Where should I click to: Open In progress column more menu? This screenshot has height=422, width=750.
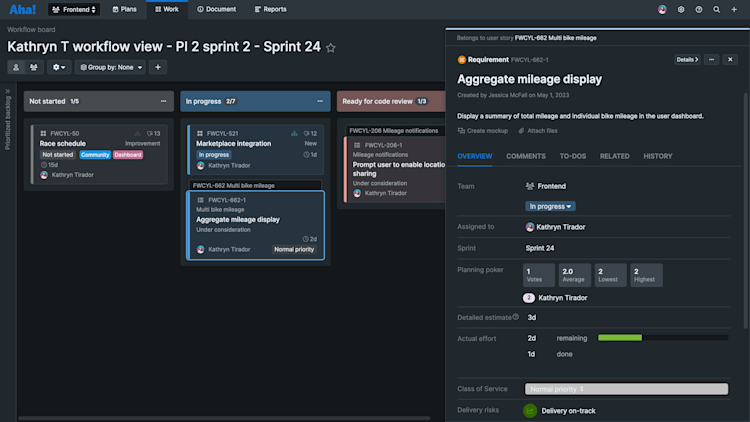tap(320, 101)
